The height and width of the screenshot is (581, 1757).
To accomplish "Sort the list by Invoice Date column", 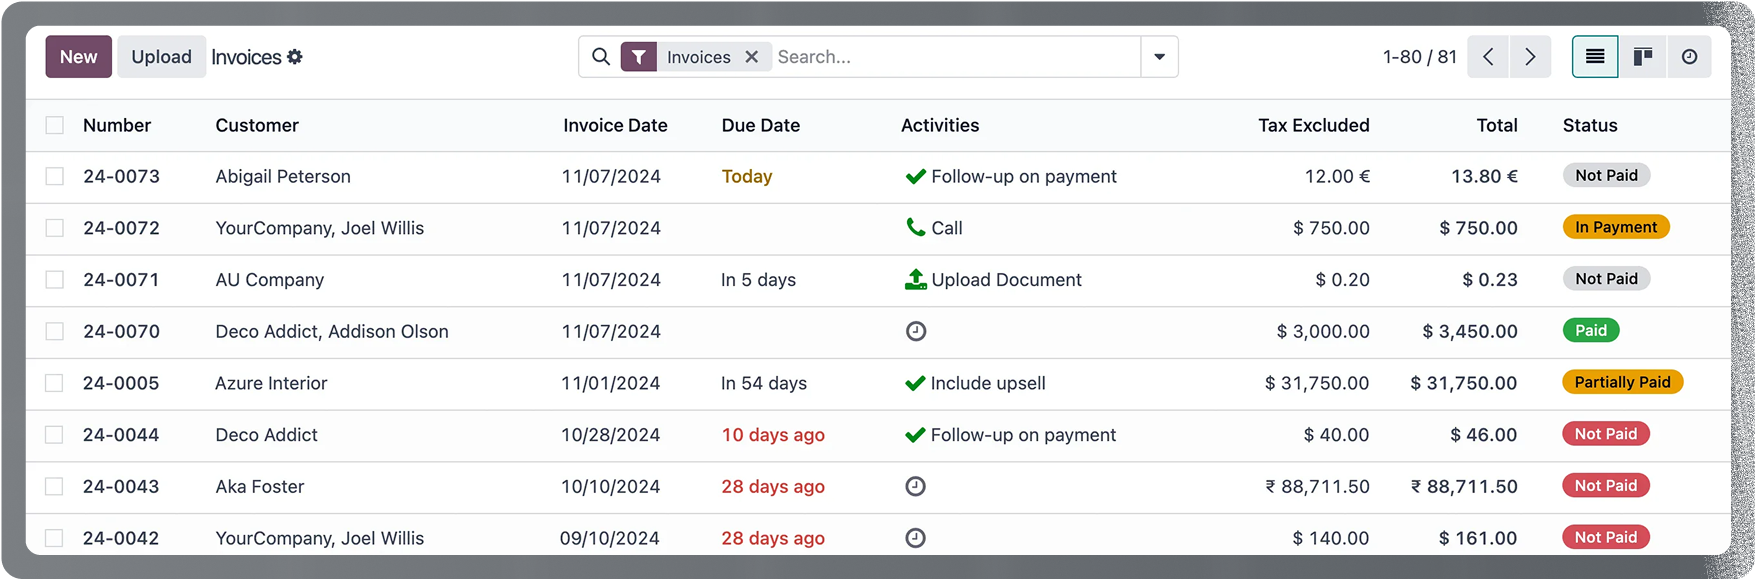I will (615, 125).
